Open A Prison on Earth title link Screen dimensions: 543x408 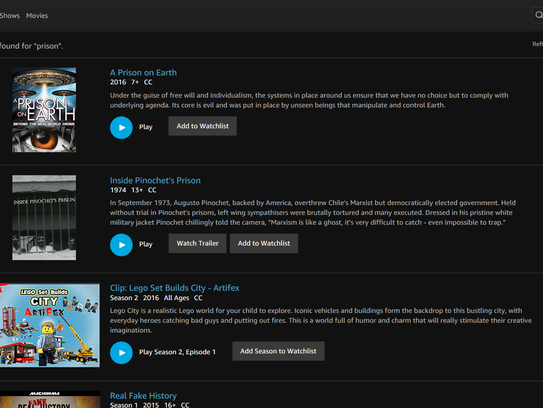click(143, 73)
